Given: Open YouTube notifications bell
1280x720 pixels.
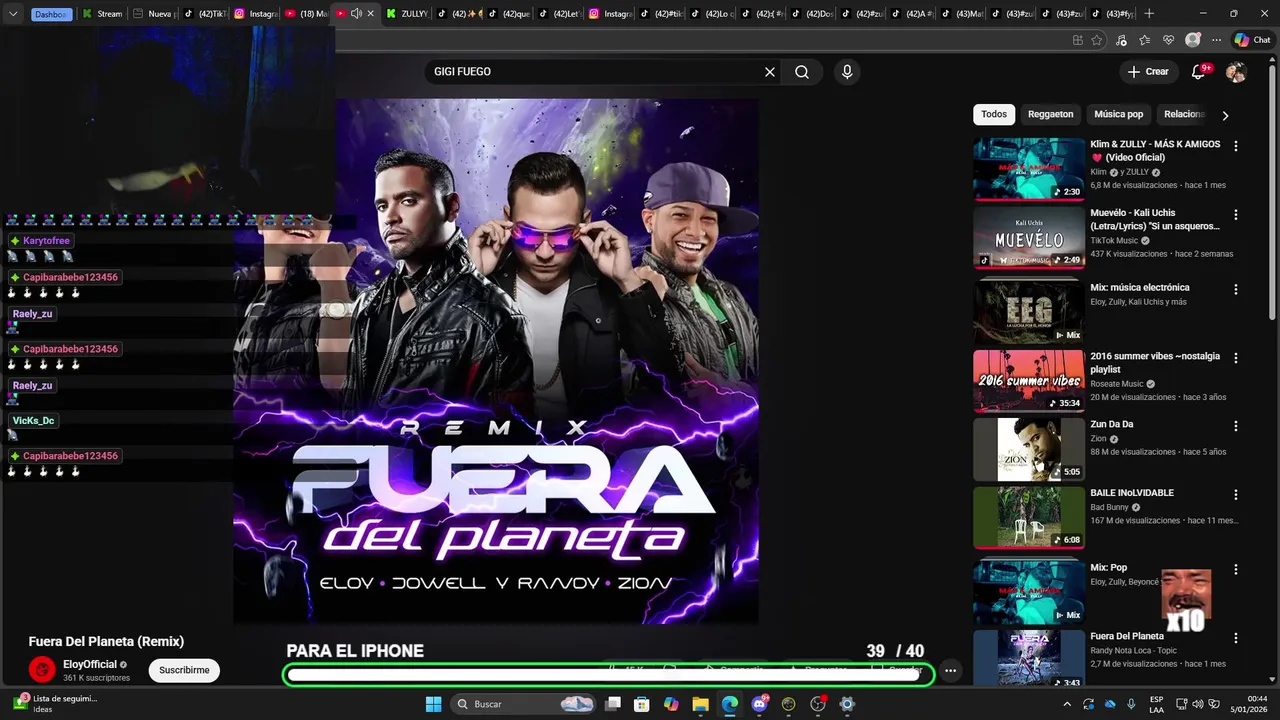Looking at the screenshot, I should (x=1199, y=72).
